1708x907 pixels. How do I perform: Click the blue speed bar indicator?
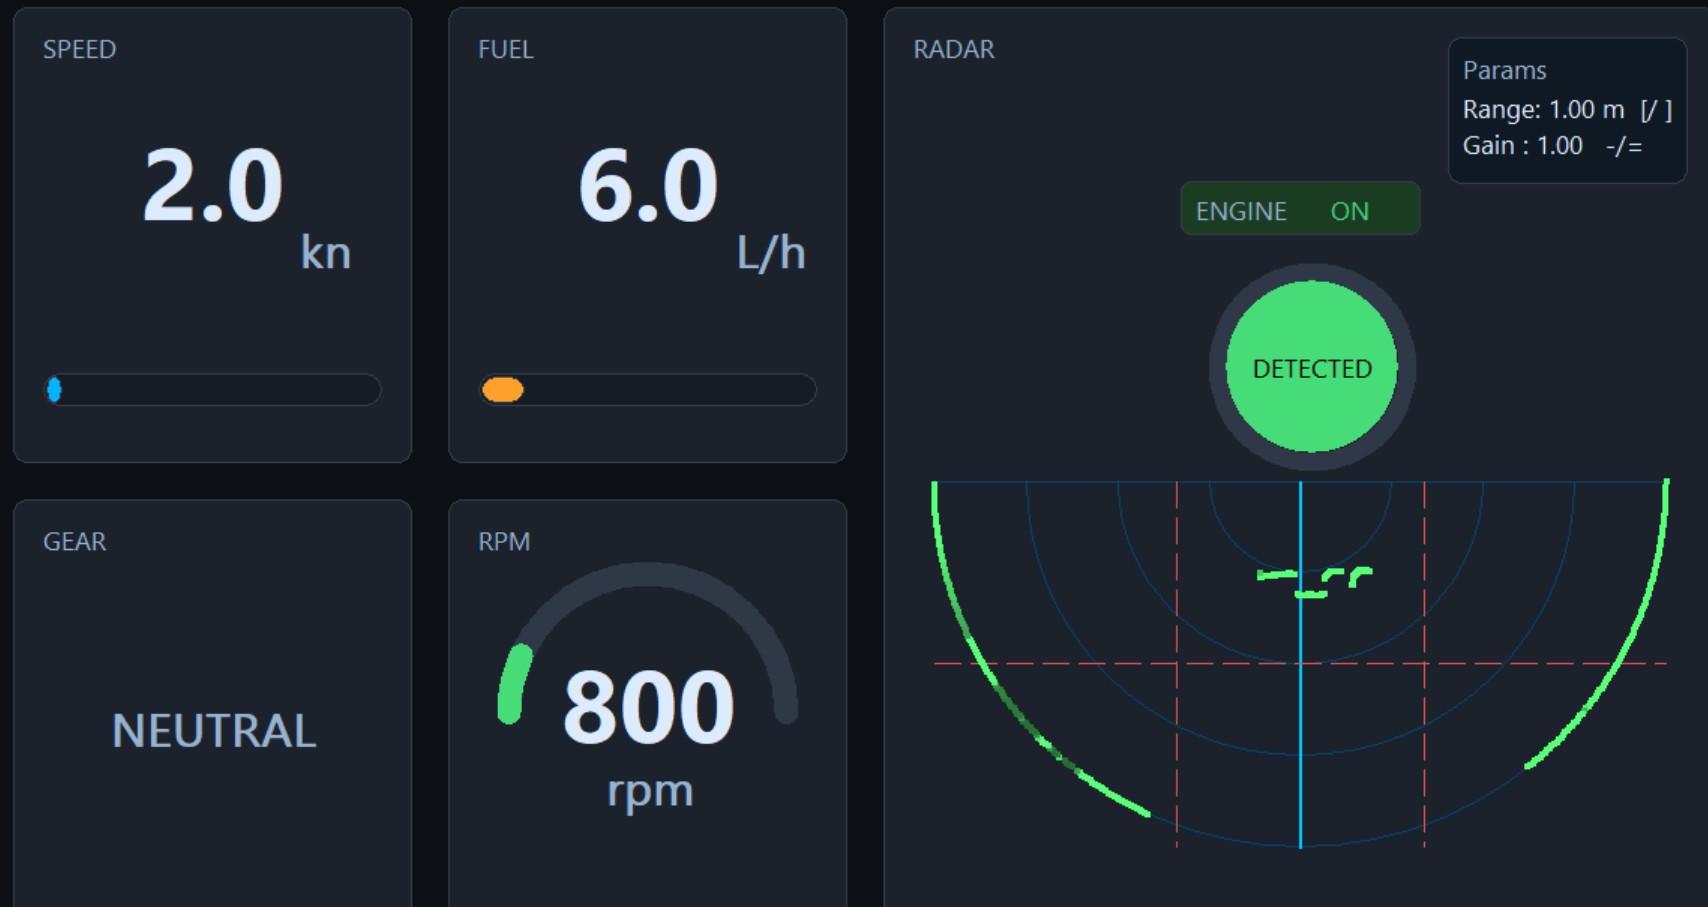pos(55,390)
